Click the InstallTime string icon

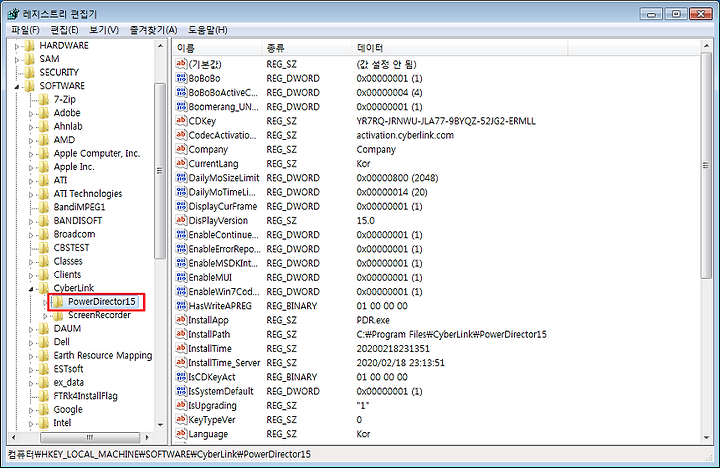pos(181,349)
